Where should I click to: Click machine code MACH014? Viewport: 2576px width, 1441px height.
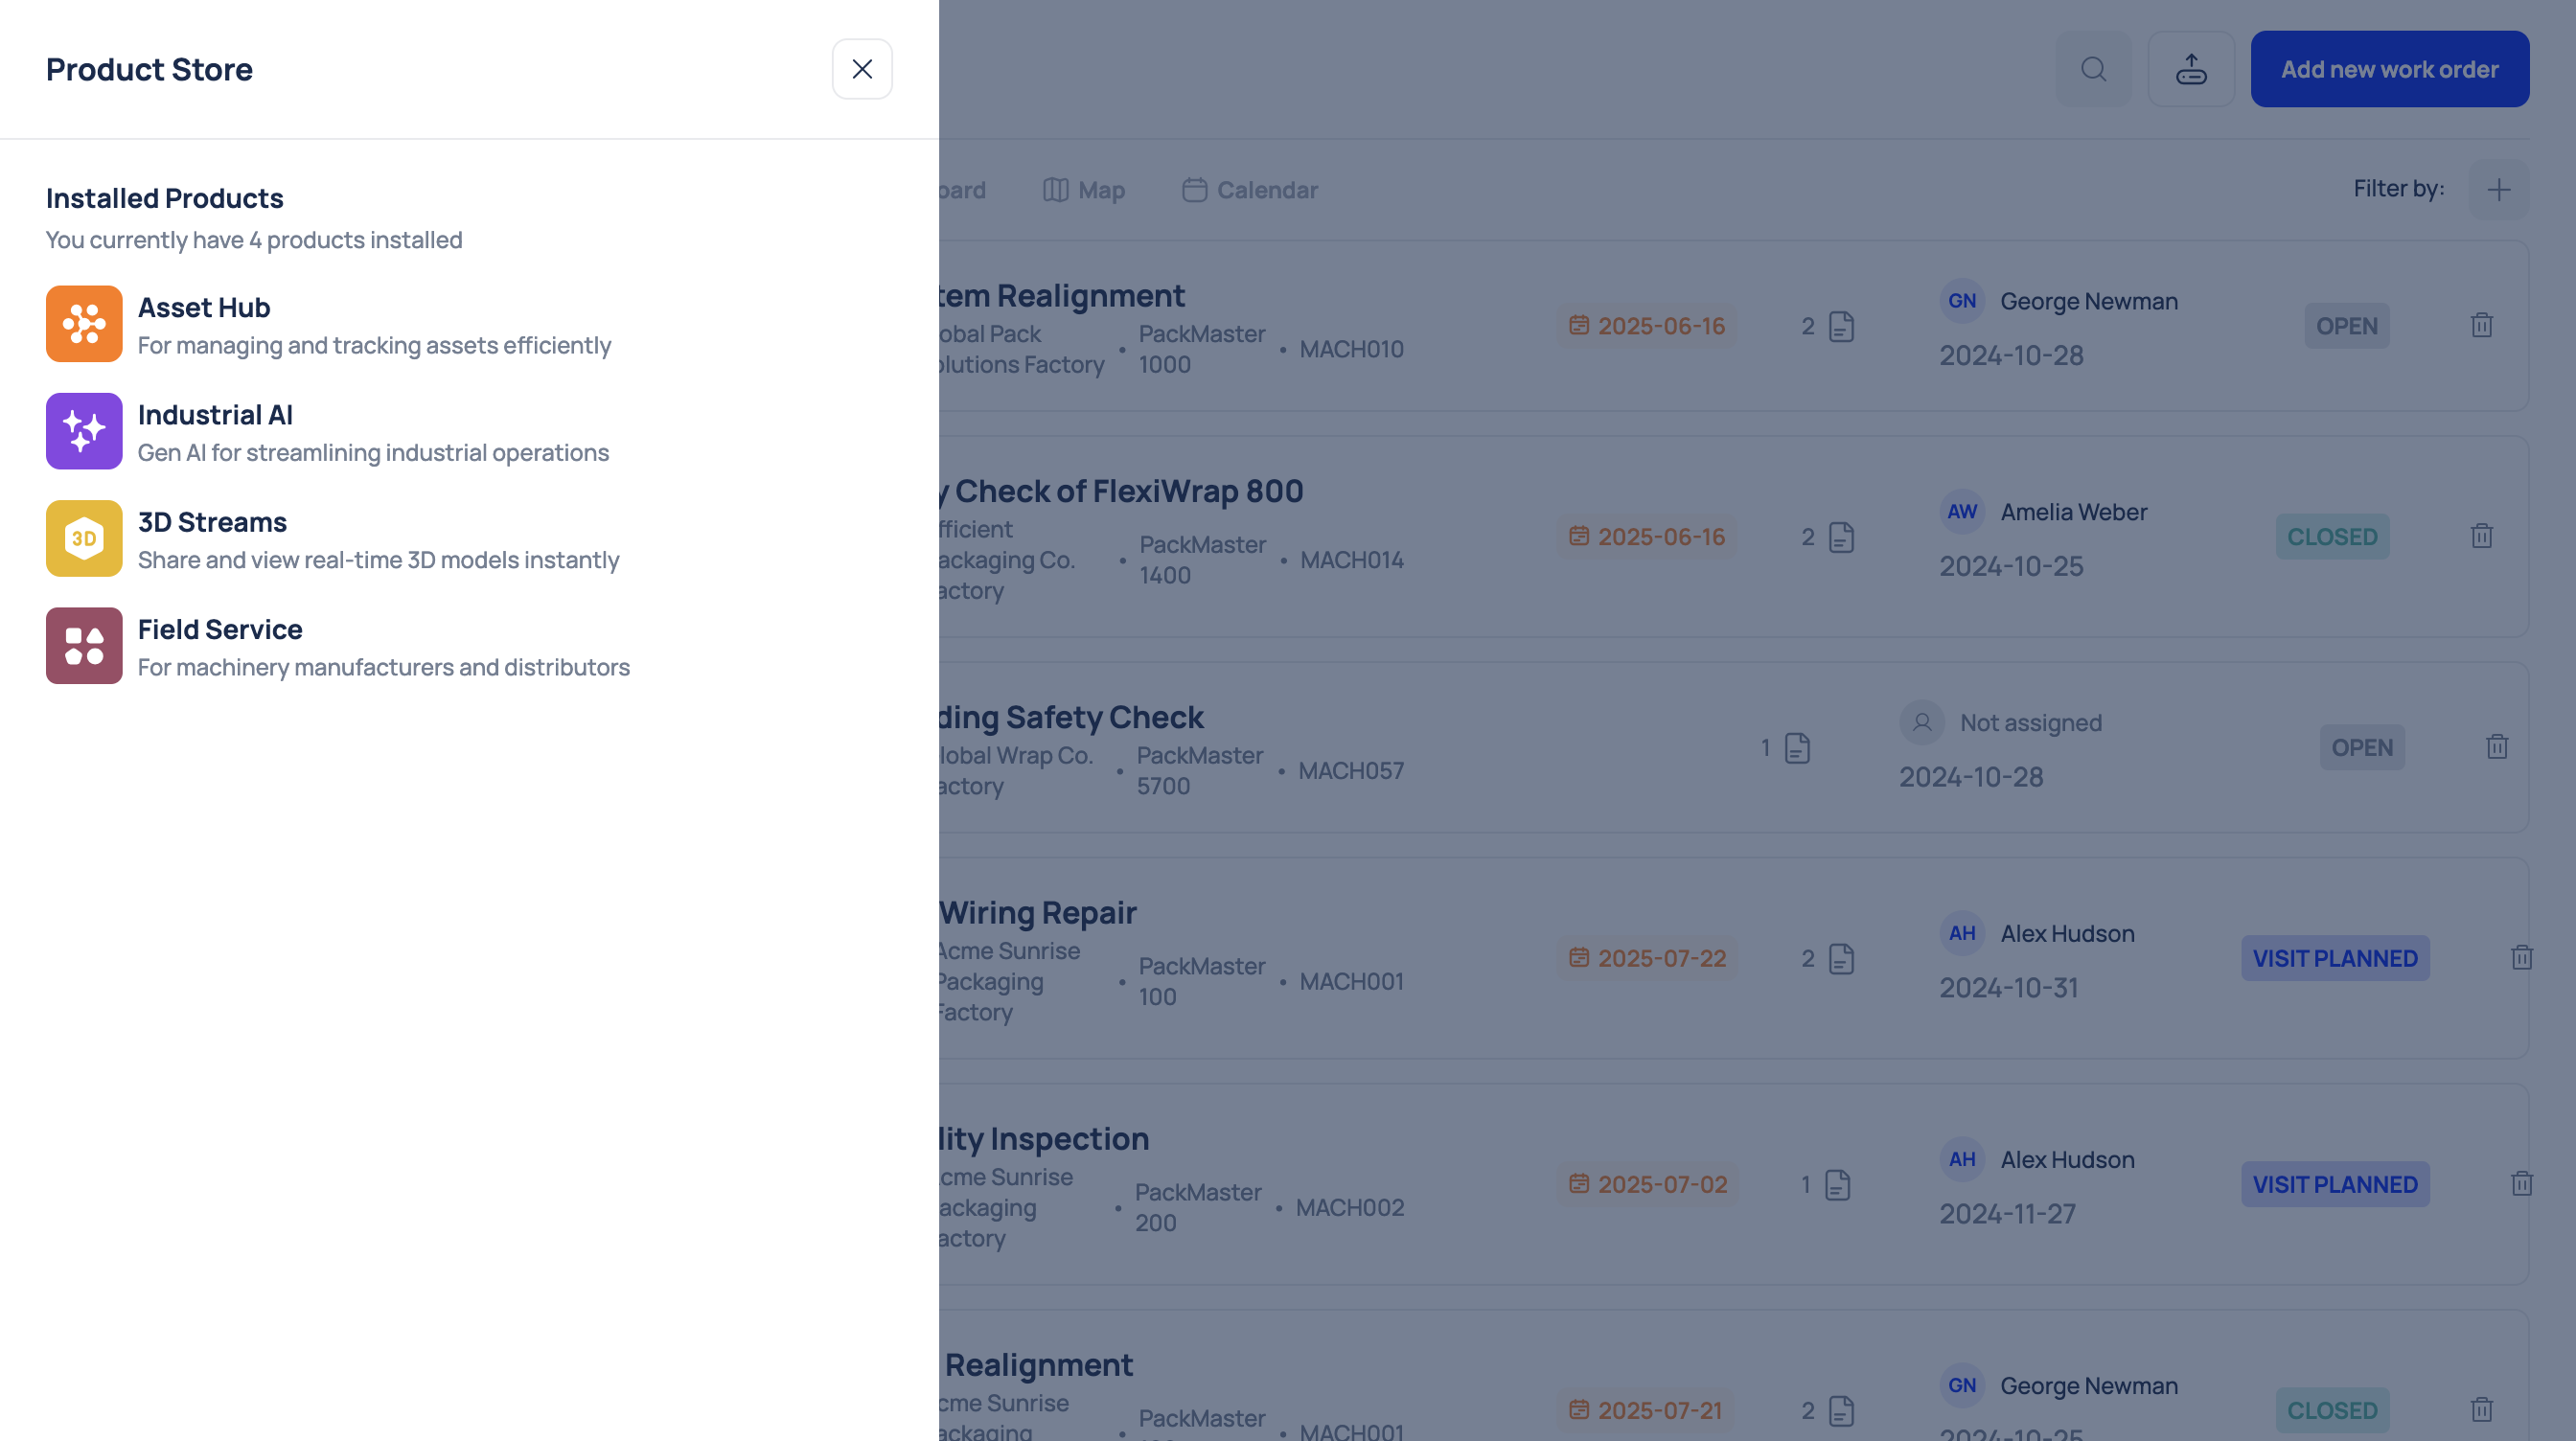click(x=1352, y=560)
